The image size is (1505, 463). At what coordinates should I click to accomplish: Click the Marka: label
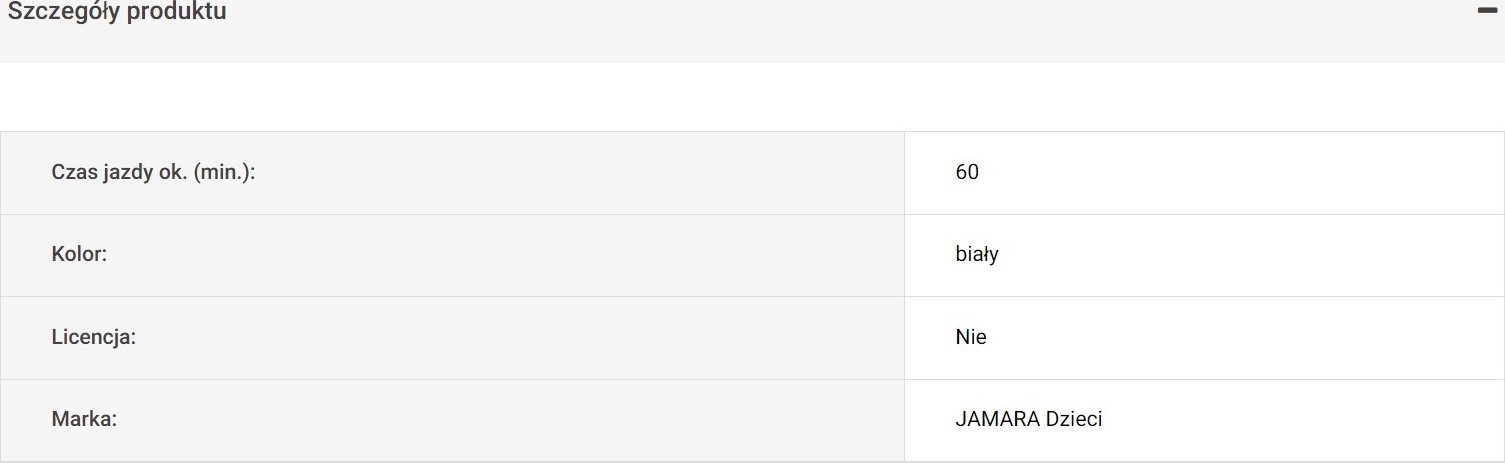(84, 419)
